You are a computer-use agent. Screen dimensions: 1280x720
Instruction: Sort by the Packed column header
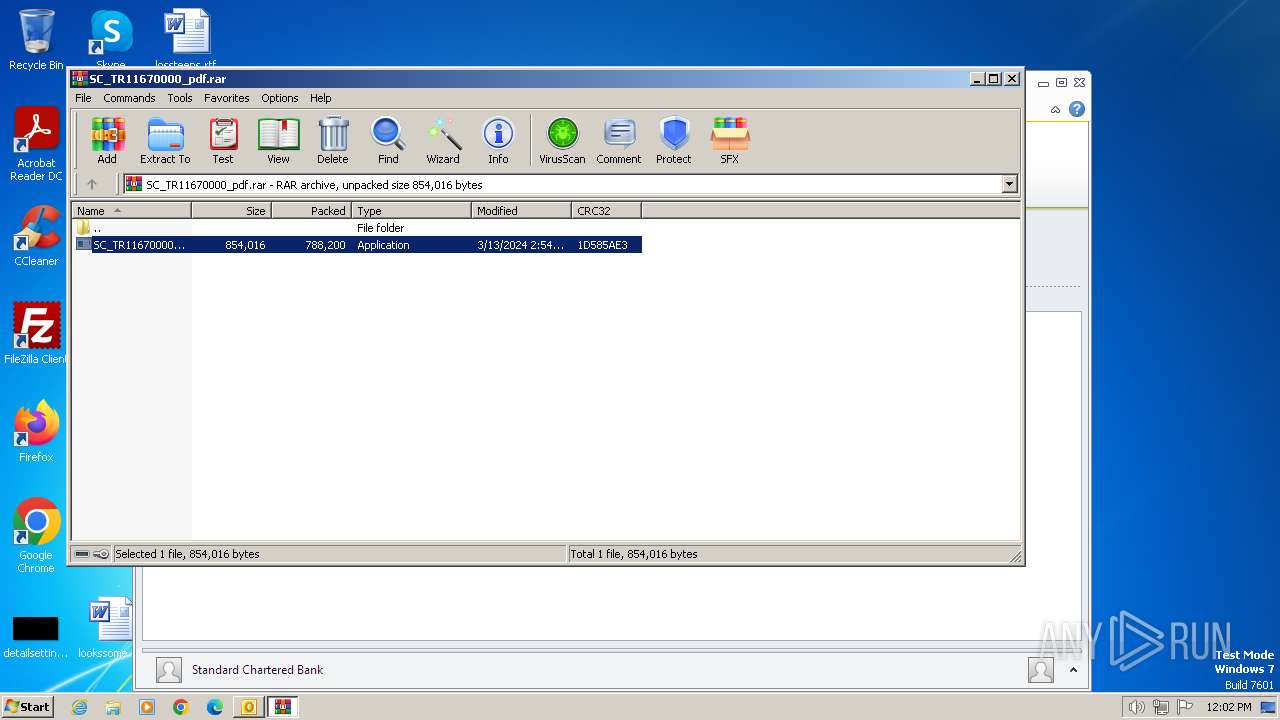tap(311, 210)
